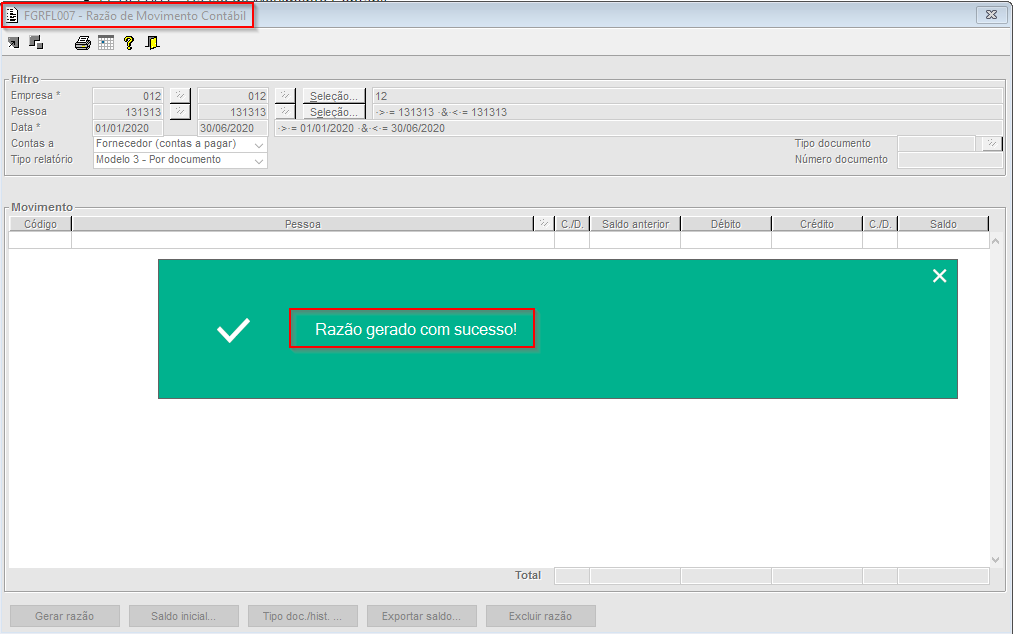Open the calendar grid toolbar icon

(106, 43)
